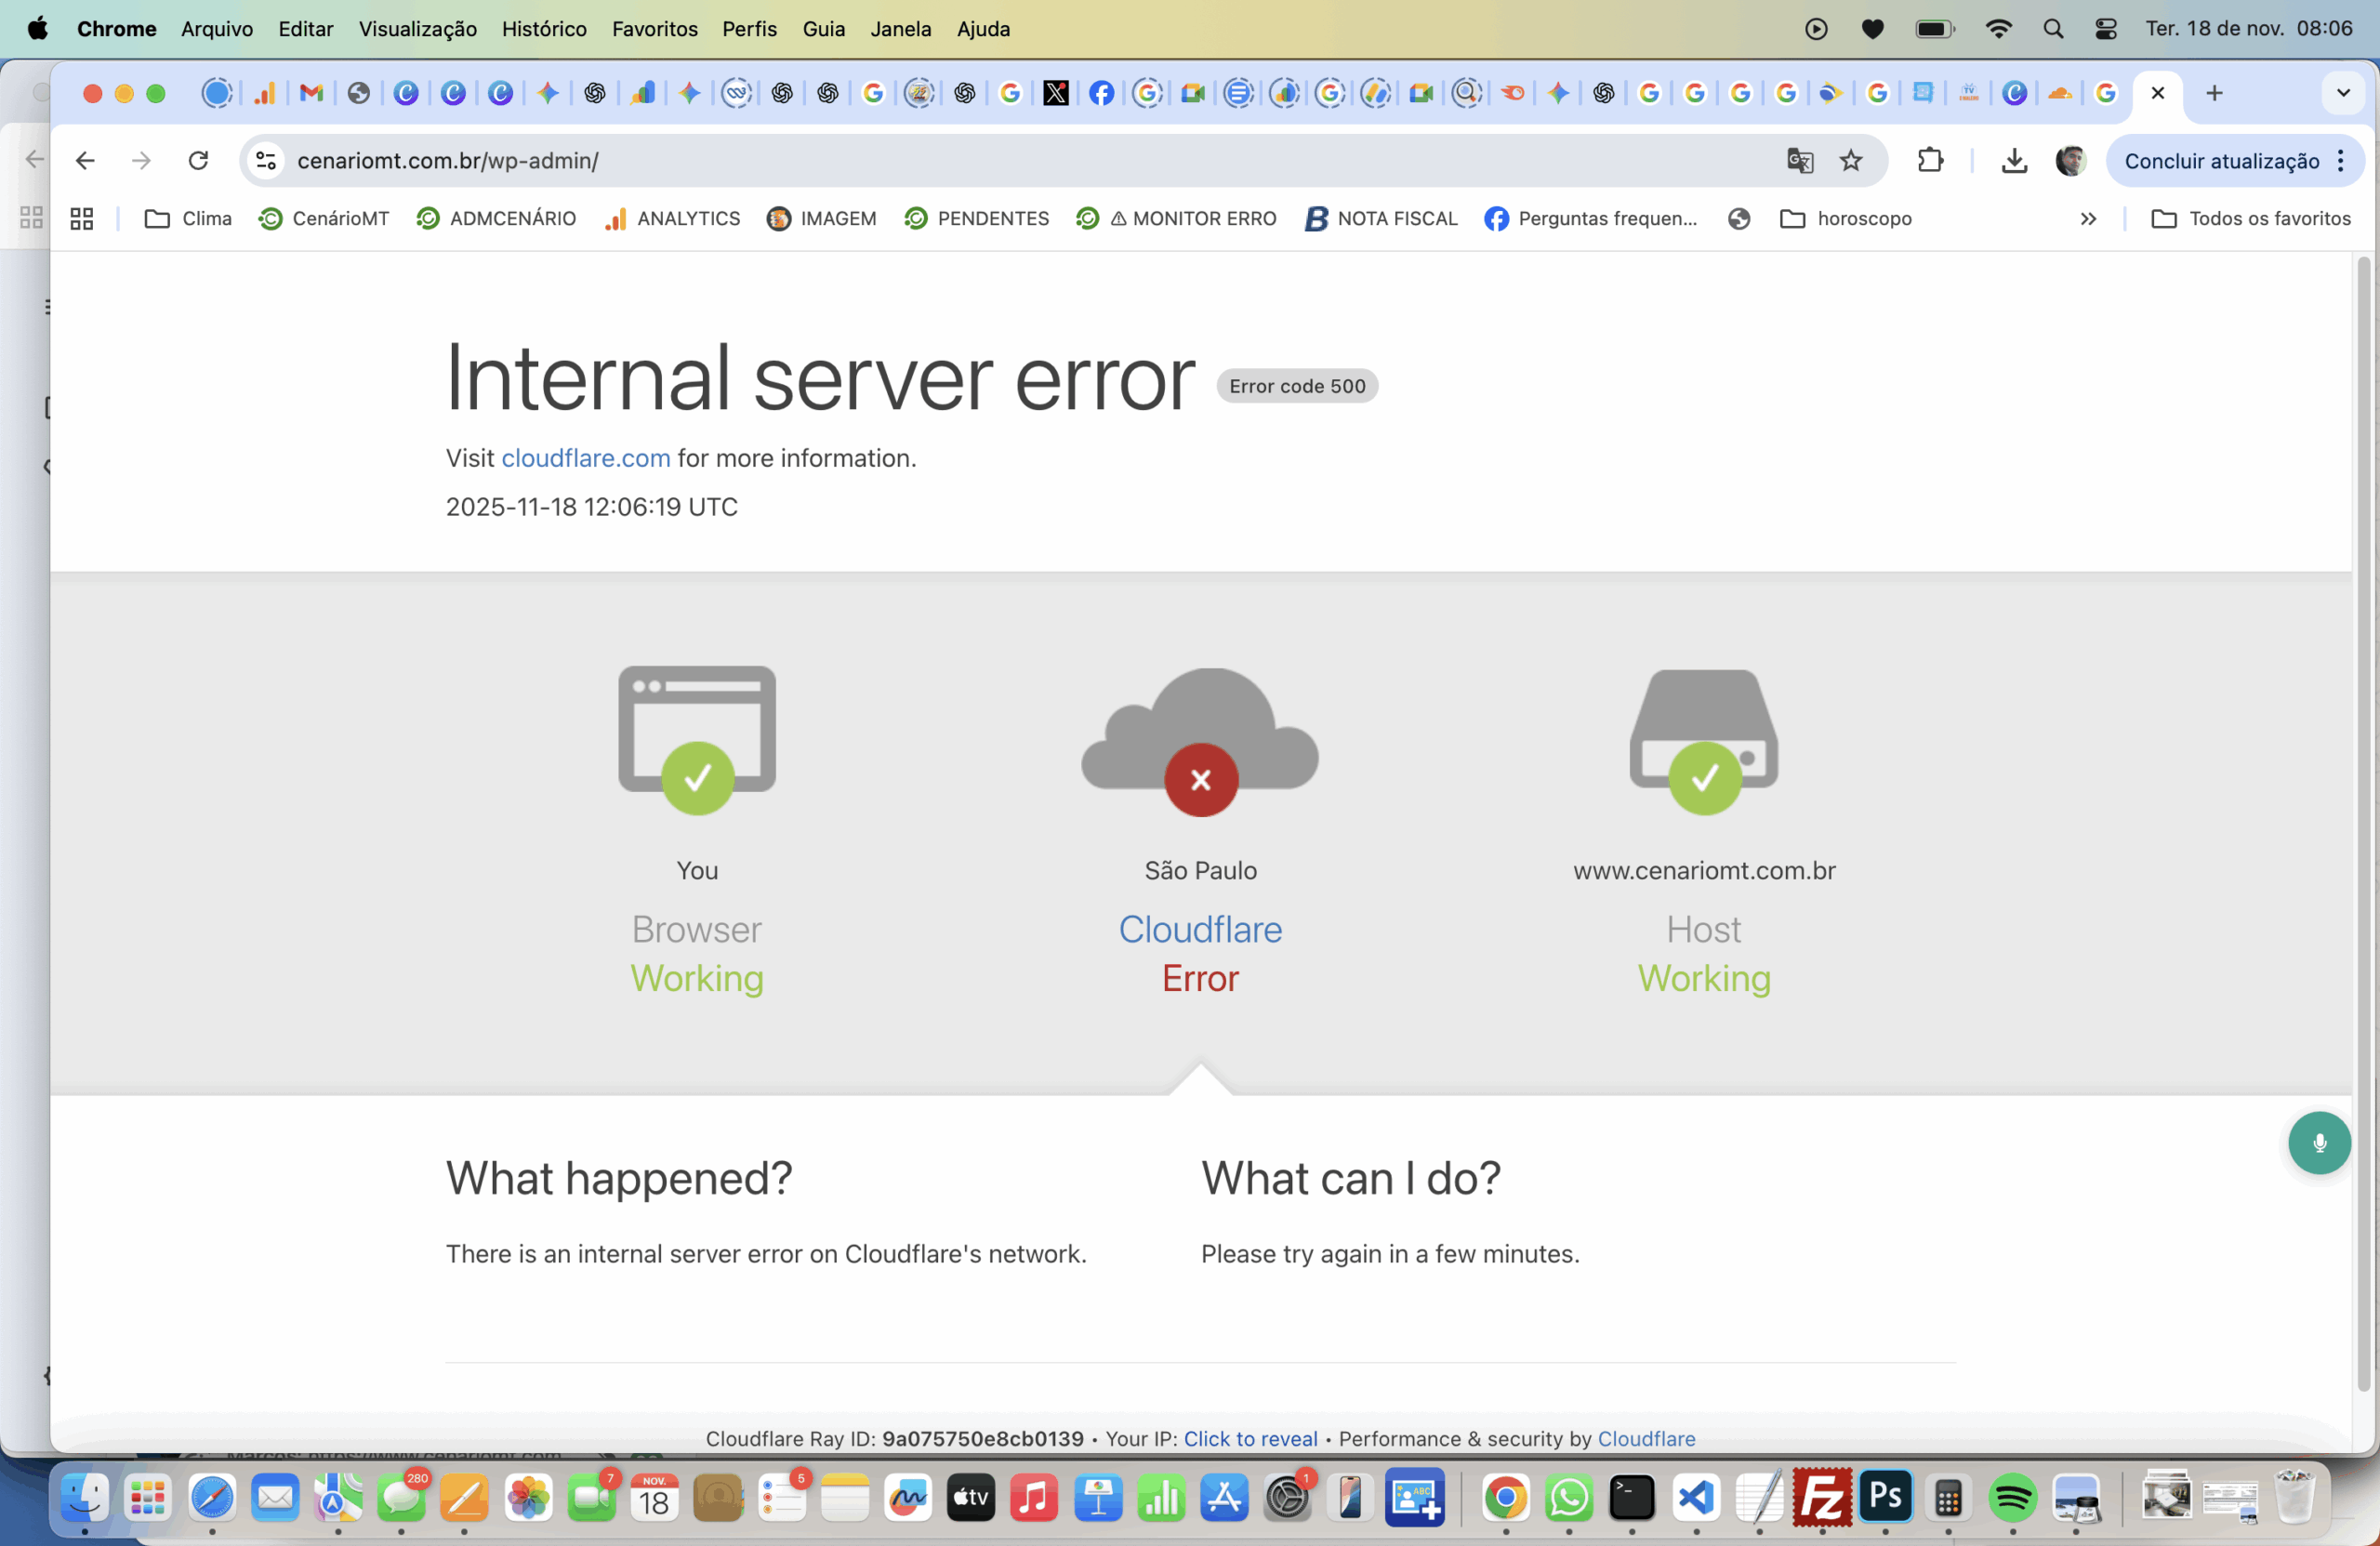This screenshot has width=2380, height=1546.
Task: Open the Downloads icon in the toolbar
Action: (2015, 160)
